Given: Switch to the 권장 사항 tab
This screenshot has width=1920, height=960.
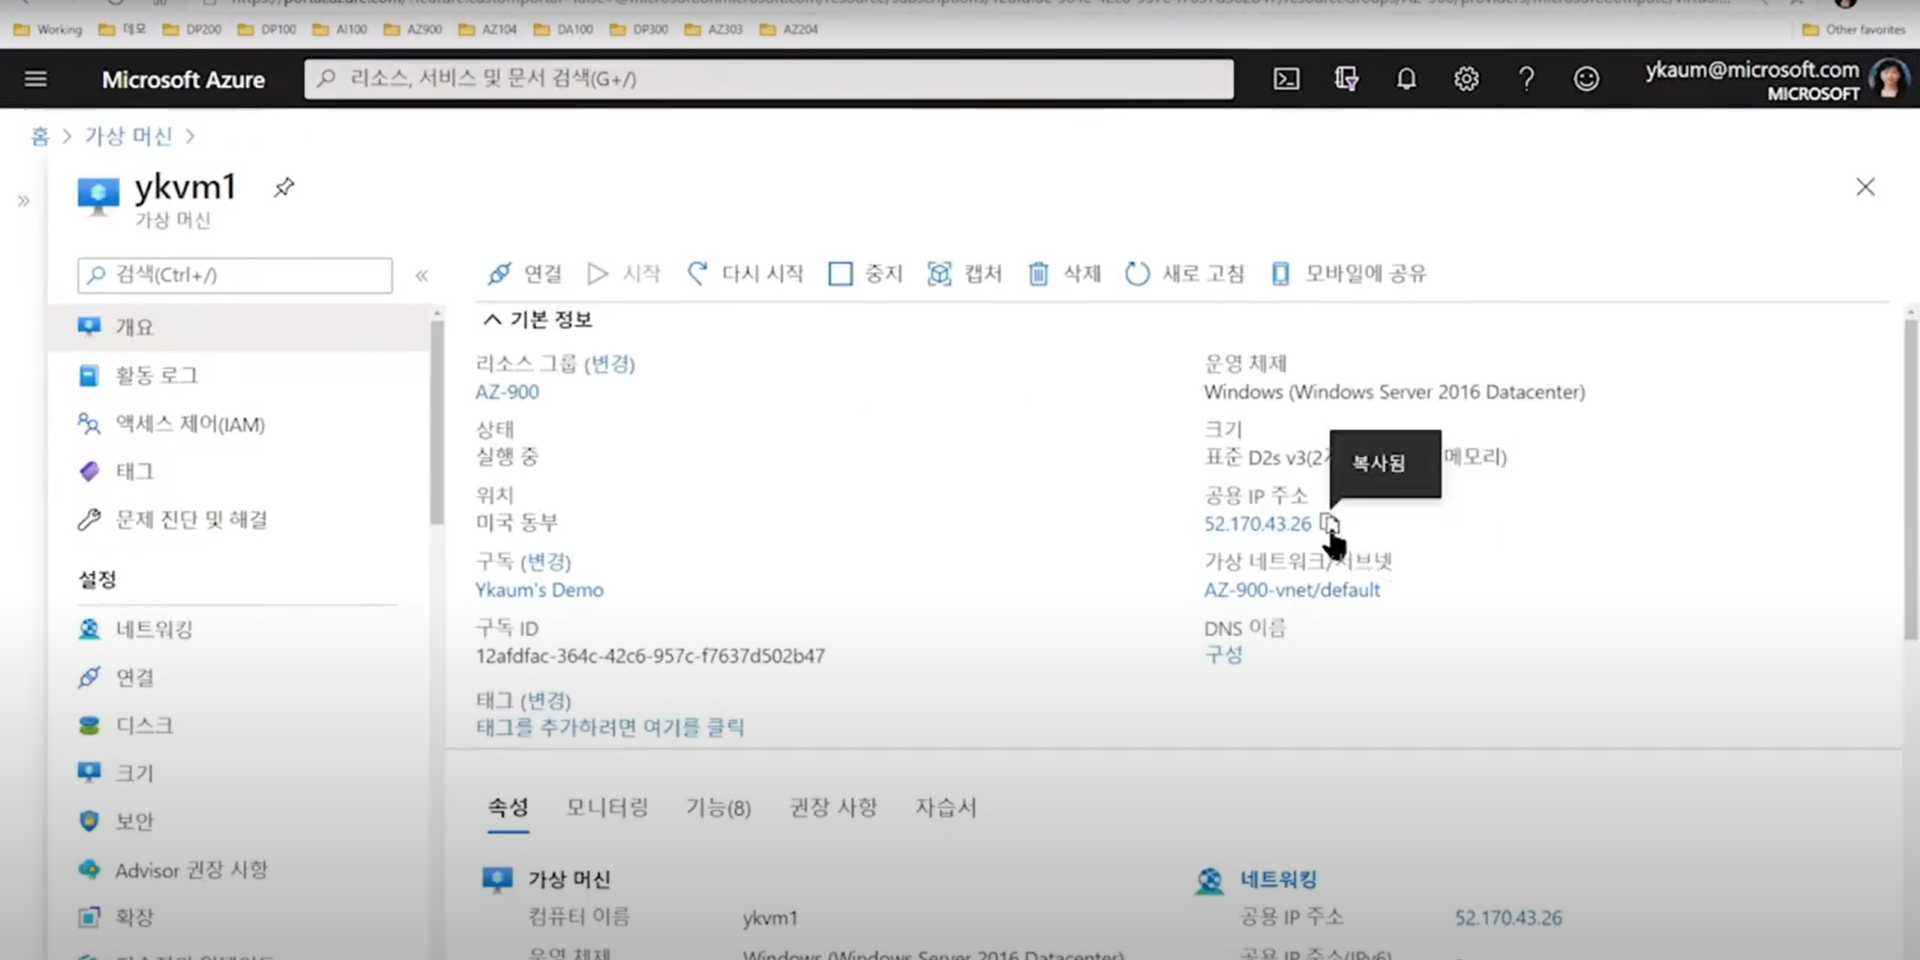Looking at the screenshot, I should tap(833, 807).
